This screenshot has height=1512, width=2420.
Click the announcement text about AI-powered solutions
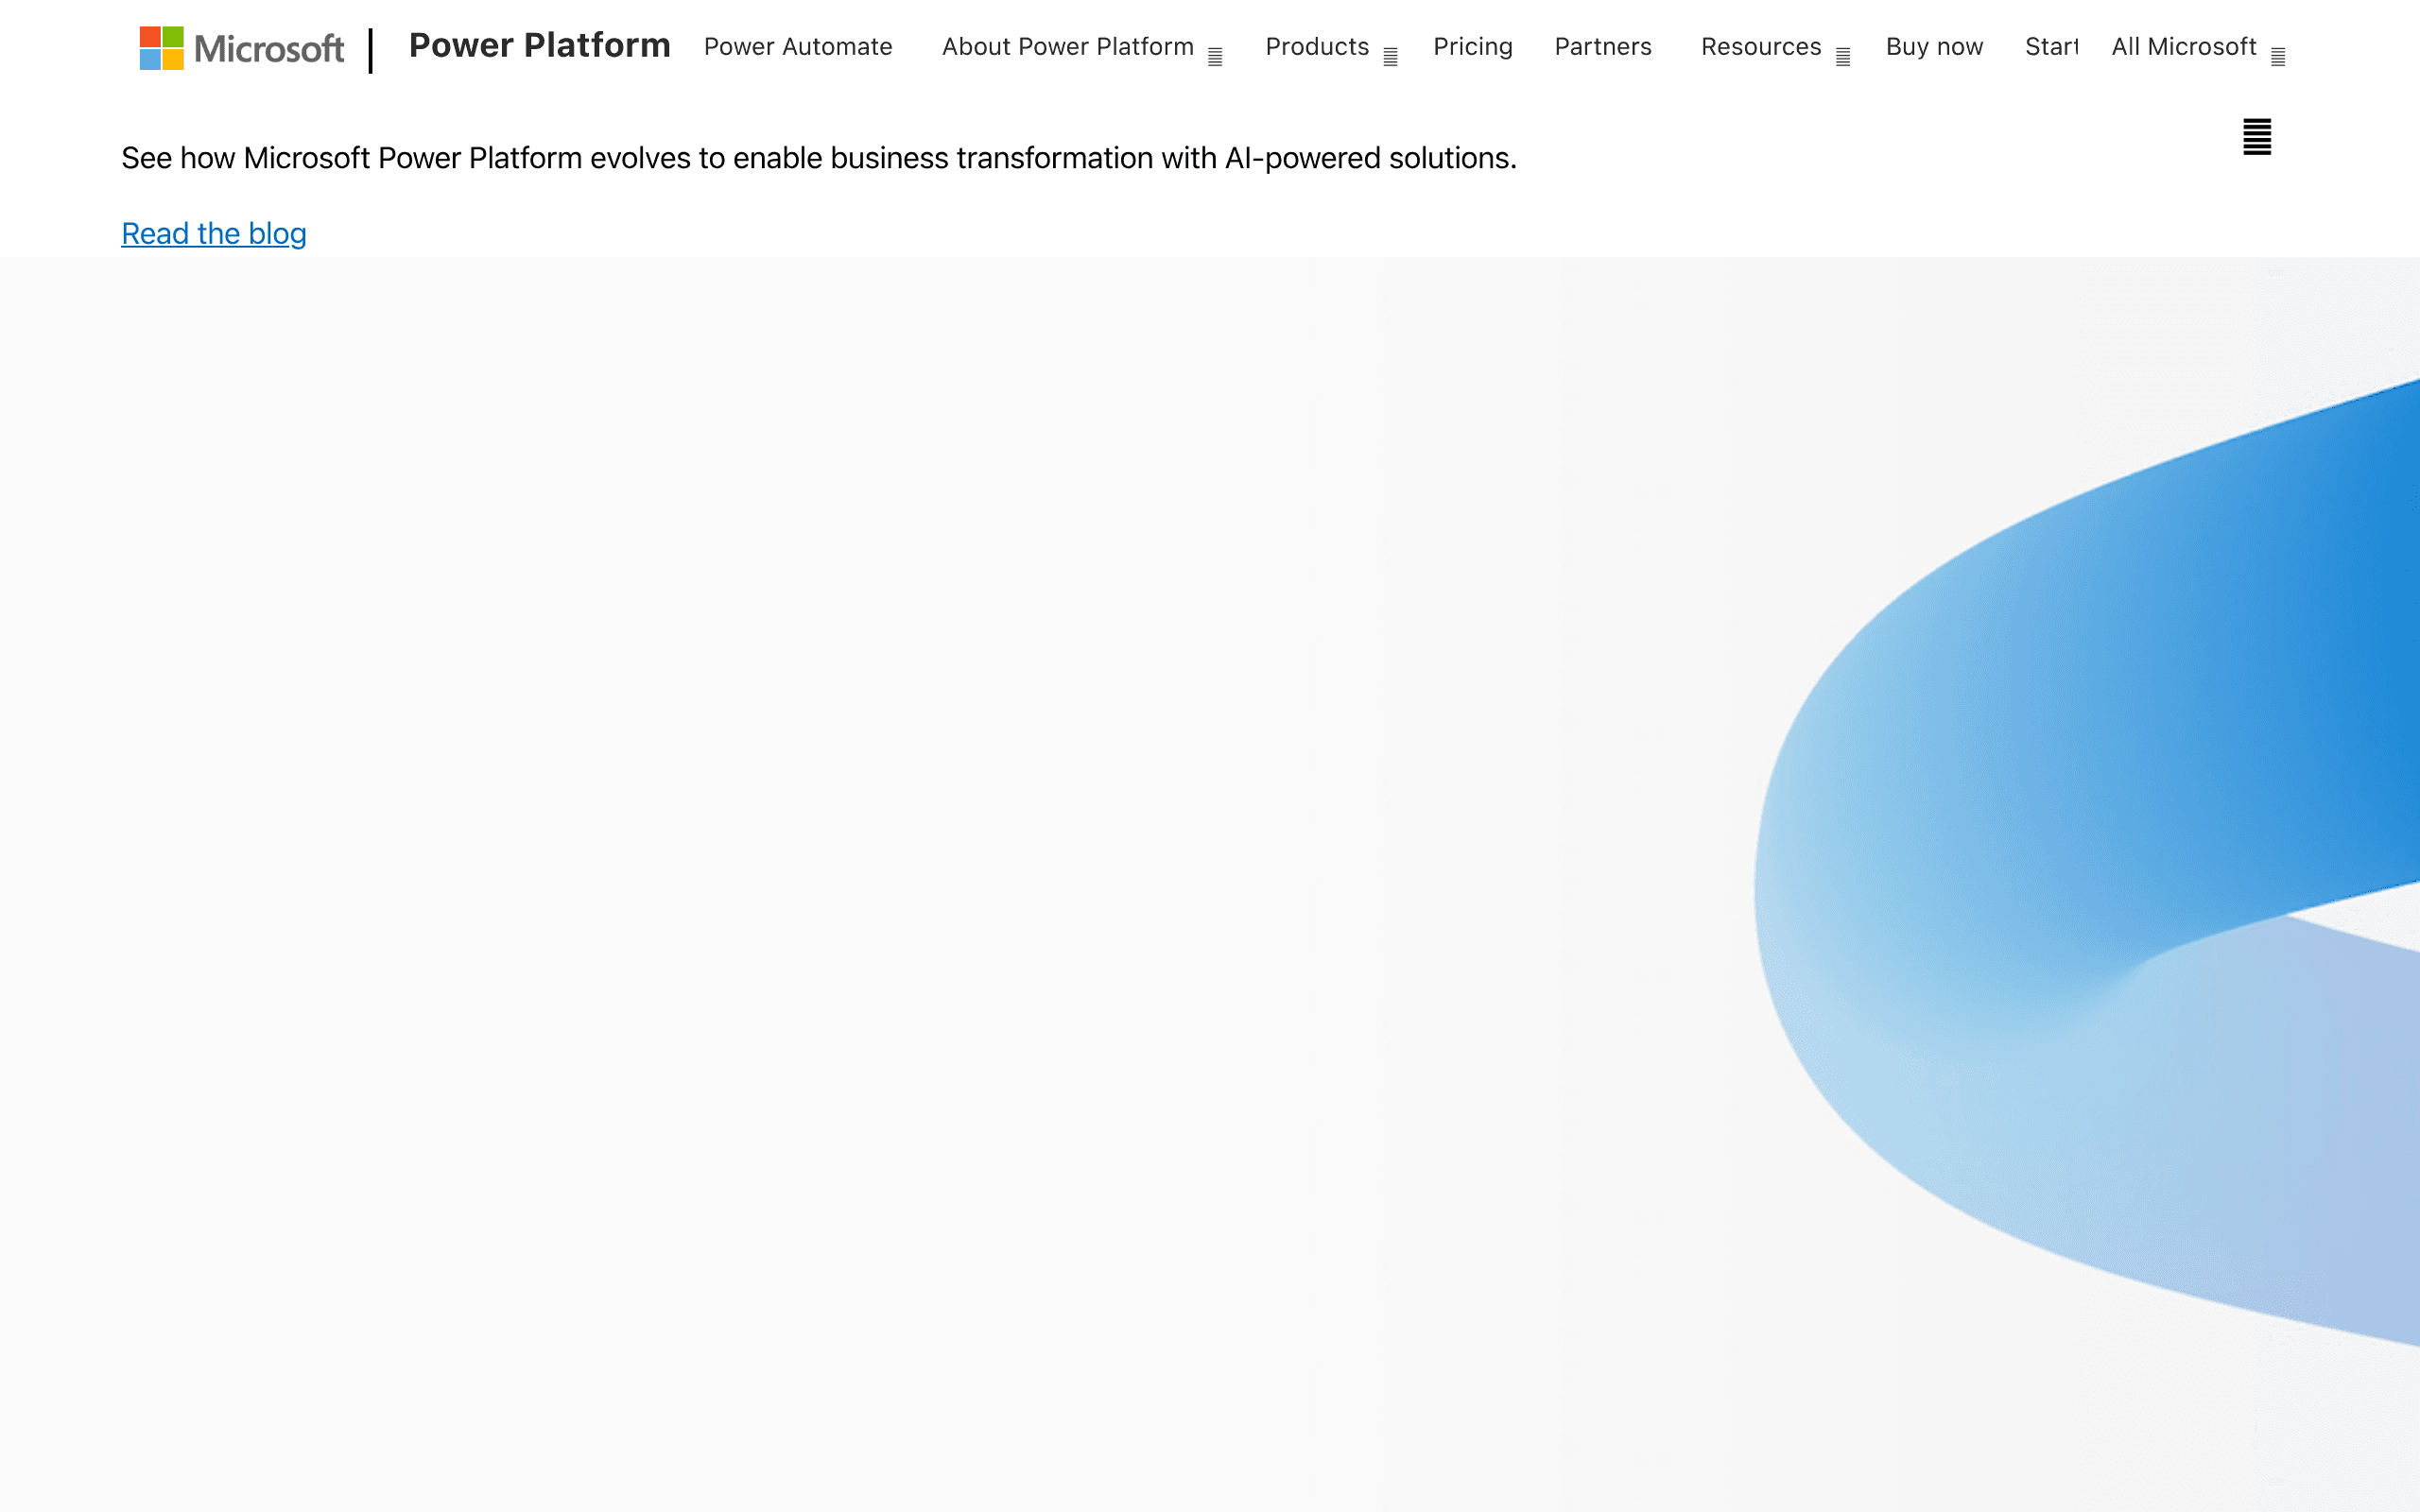point(819,158)
